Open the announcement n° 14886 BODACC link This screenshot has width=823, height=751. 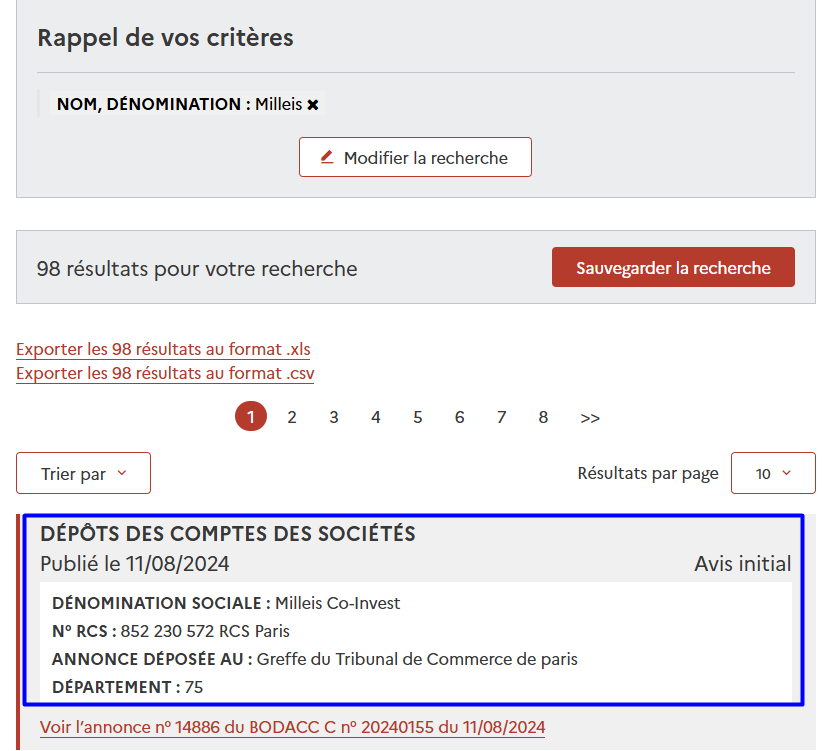pyautogui.click(x=292, y=727)
